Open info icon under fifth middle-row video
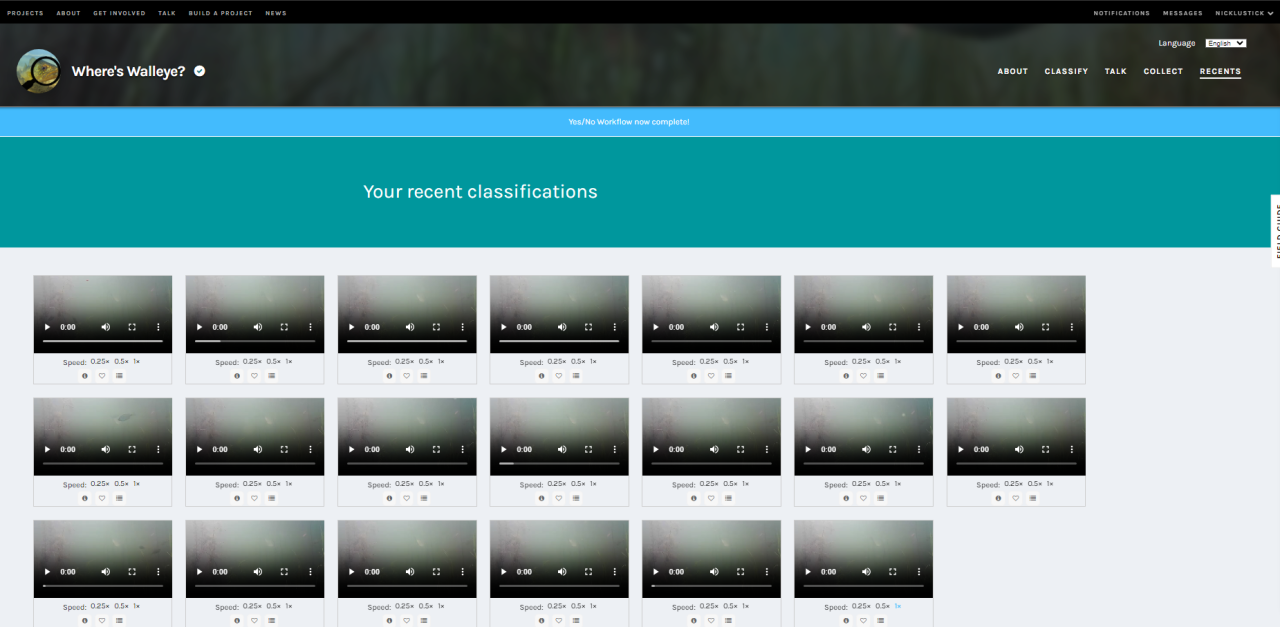 tap(693, 498)
